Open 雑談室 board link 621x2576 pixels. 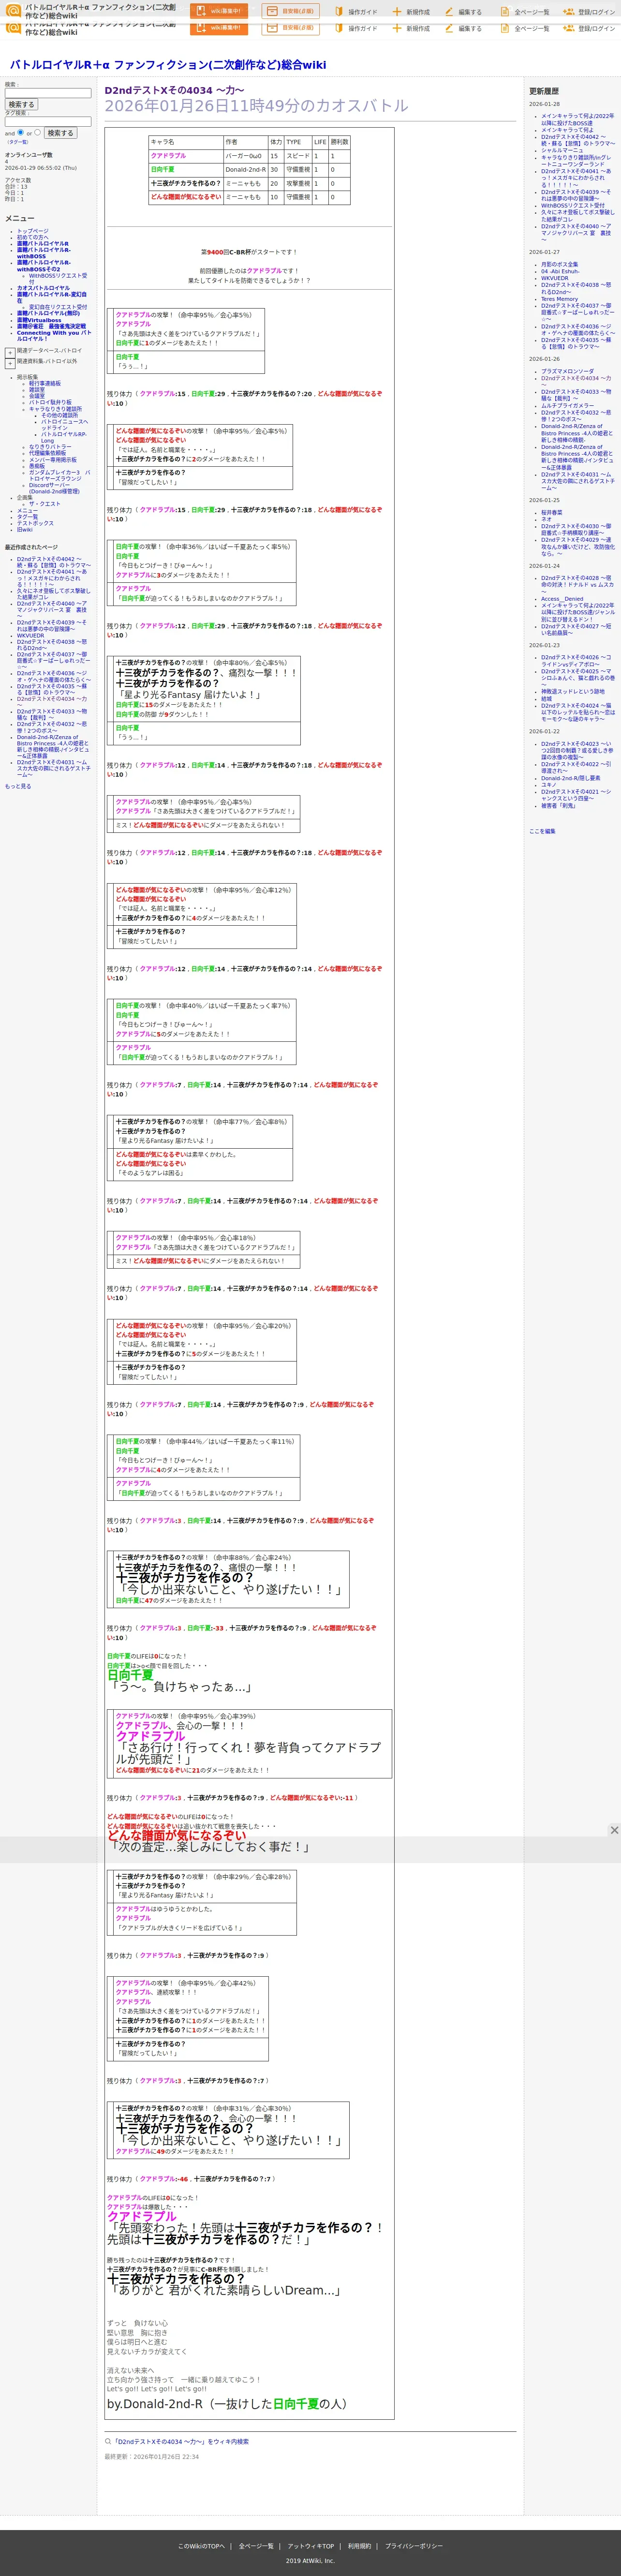point(37,389)
